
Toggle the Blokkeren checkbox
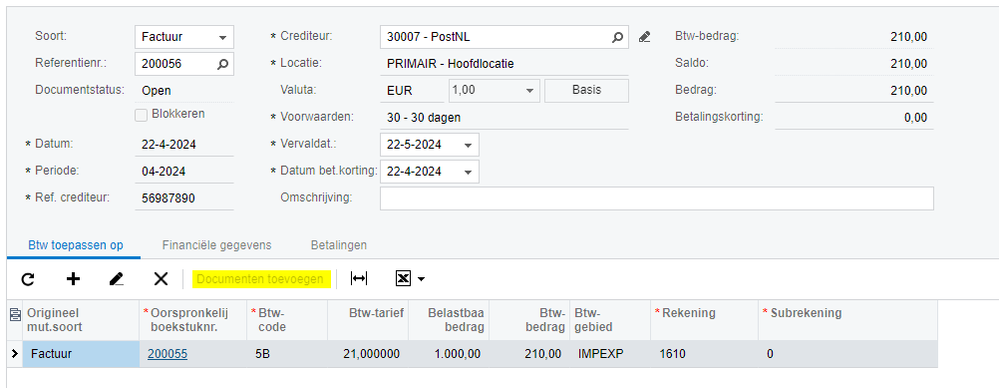pyautogui.click(x=141, y=115)
